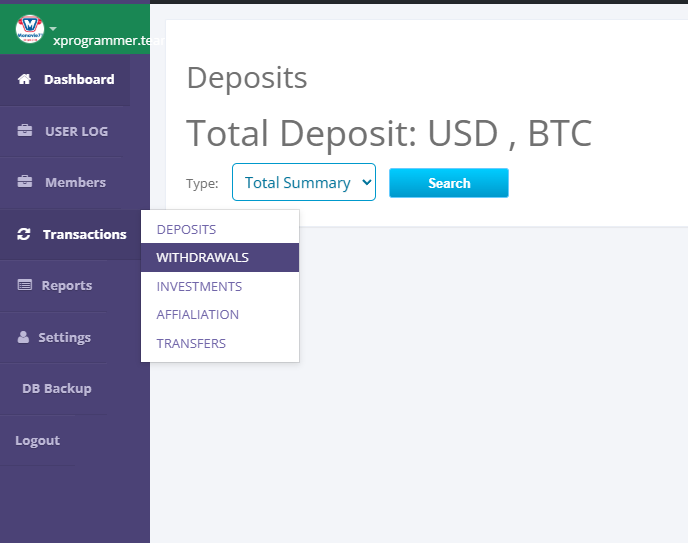This screenshot has height=543, width=688.
Task: Open the Type dropdown showing Total Summary
Action: [x=303, y=183]
